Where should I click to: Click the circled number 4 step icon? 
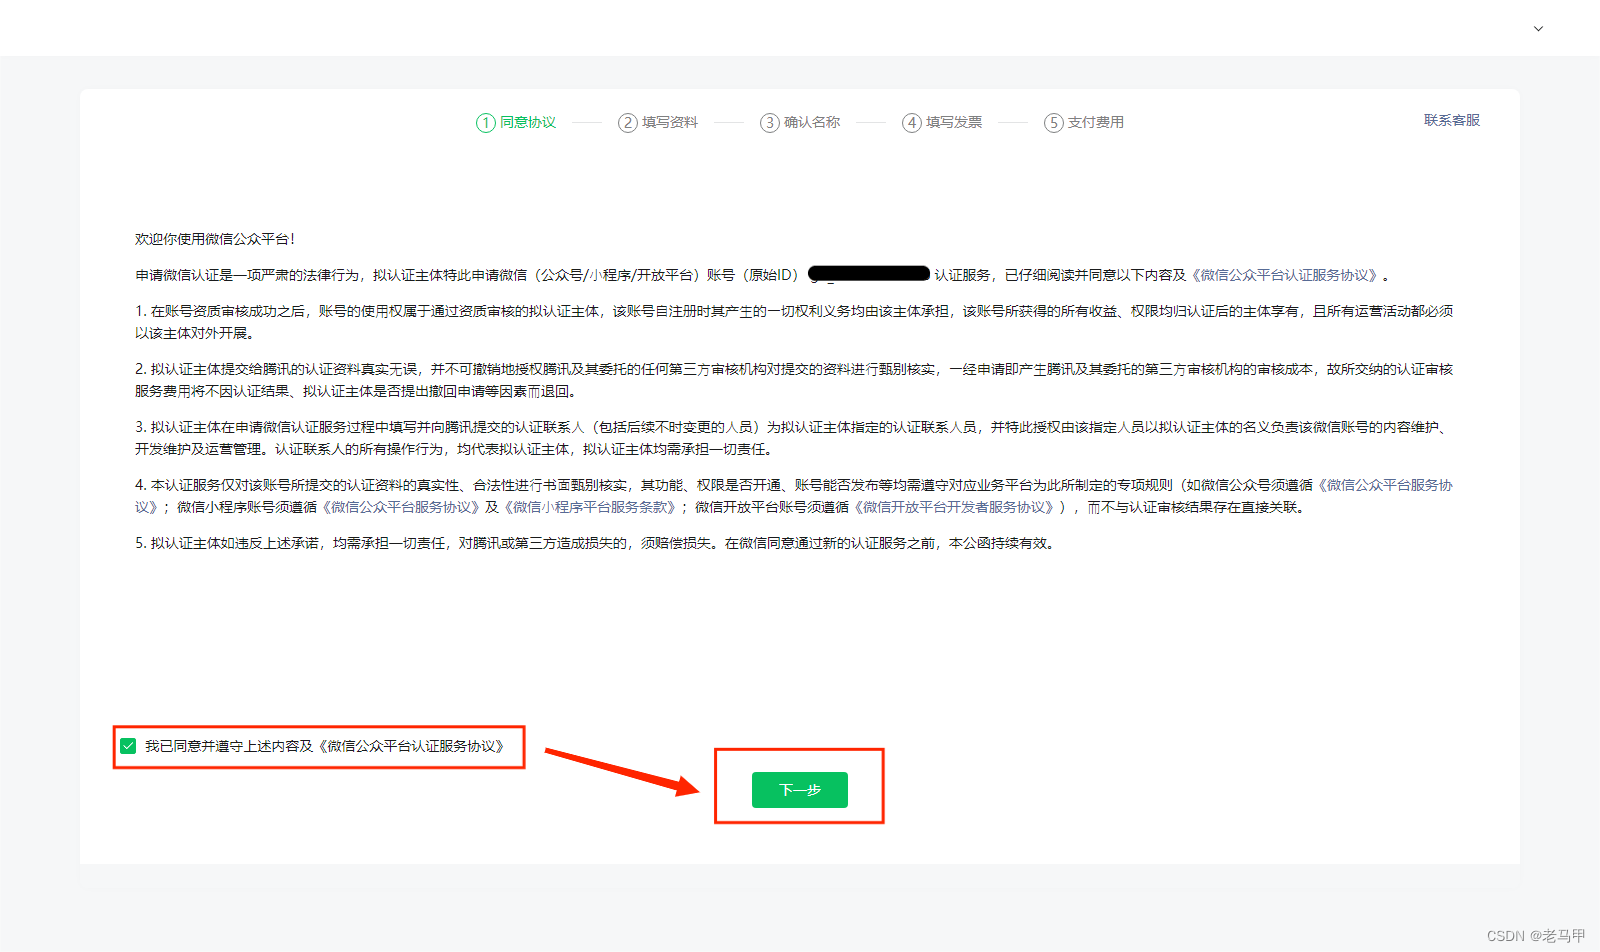pyautogui.click(x=912, y=123)
